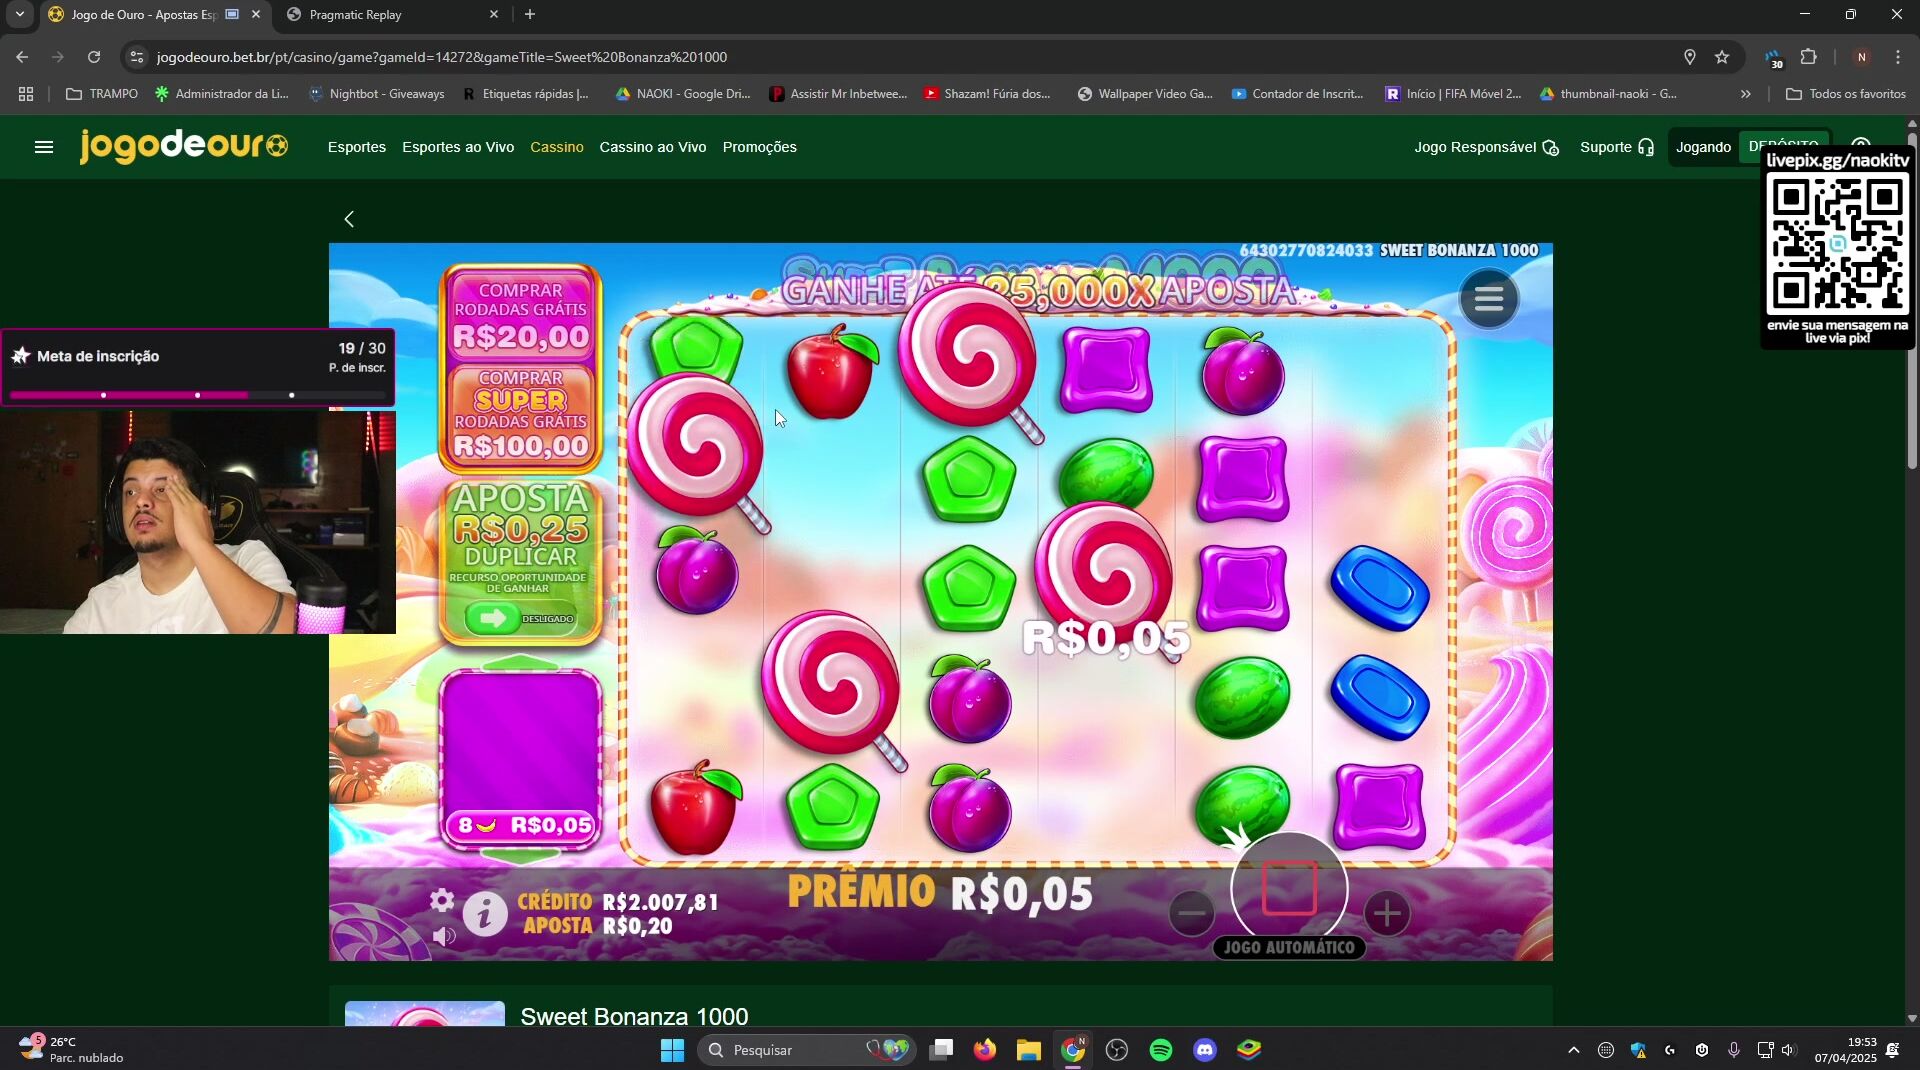This screenshot has height=1070, width=1920.
Task: Click the address bar URL
Action: click(441, 57)
